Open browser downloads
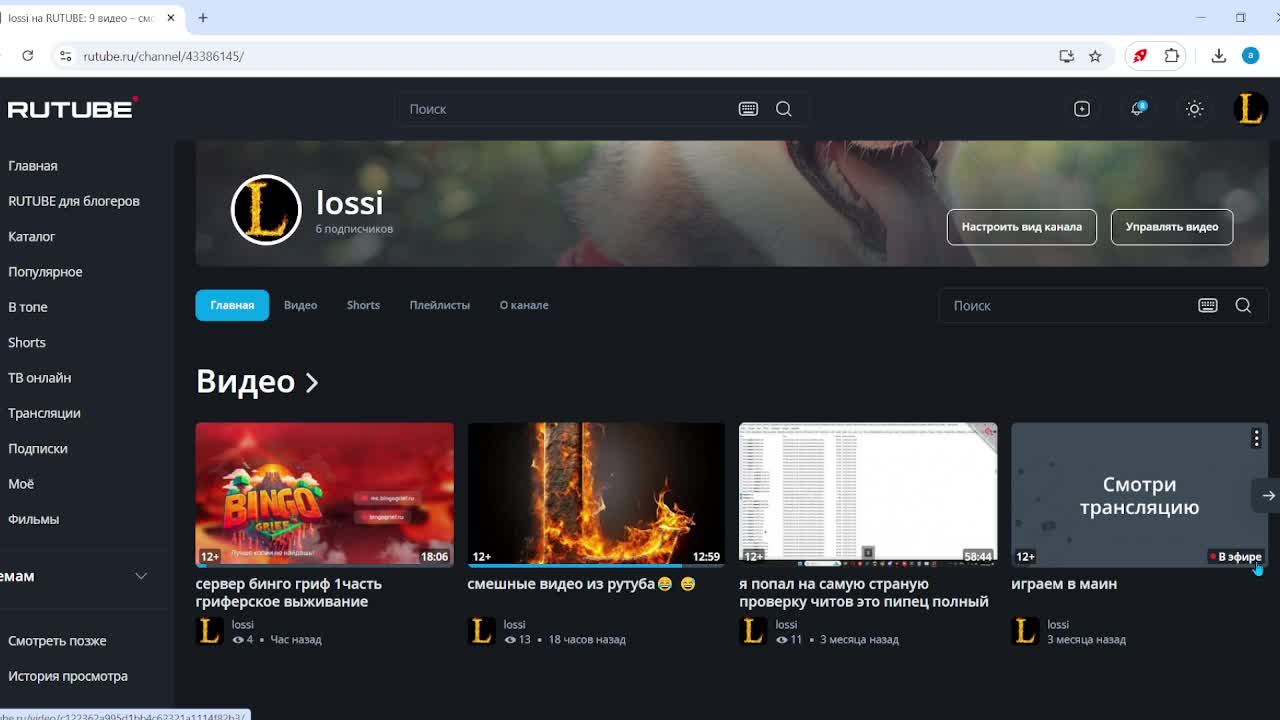The width and height of the screenshot is (1280, 720). tap(1218, 56)
